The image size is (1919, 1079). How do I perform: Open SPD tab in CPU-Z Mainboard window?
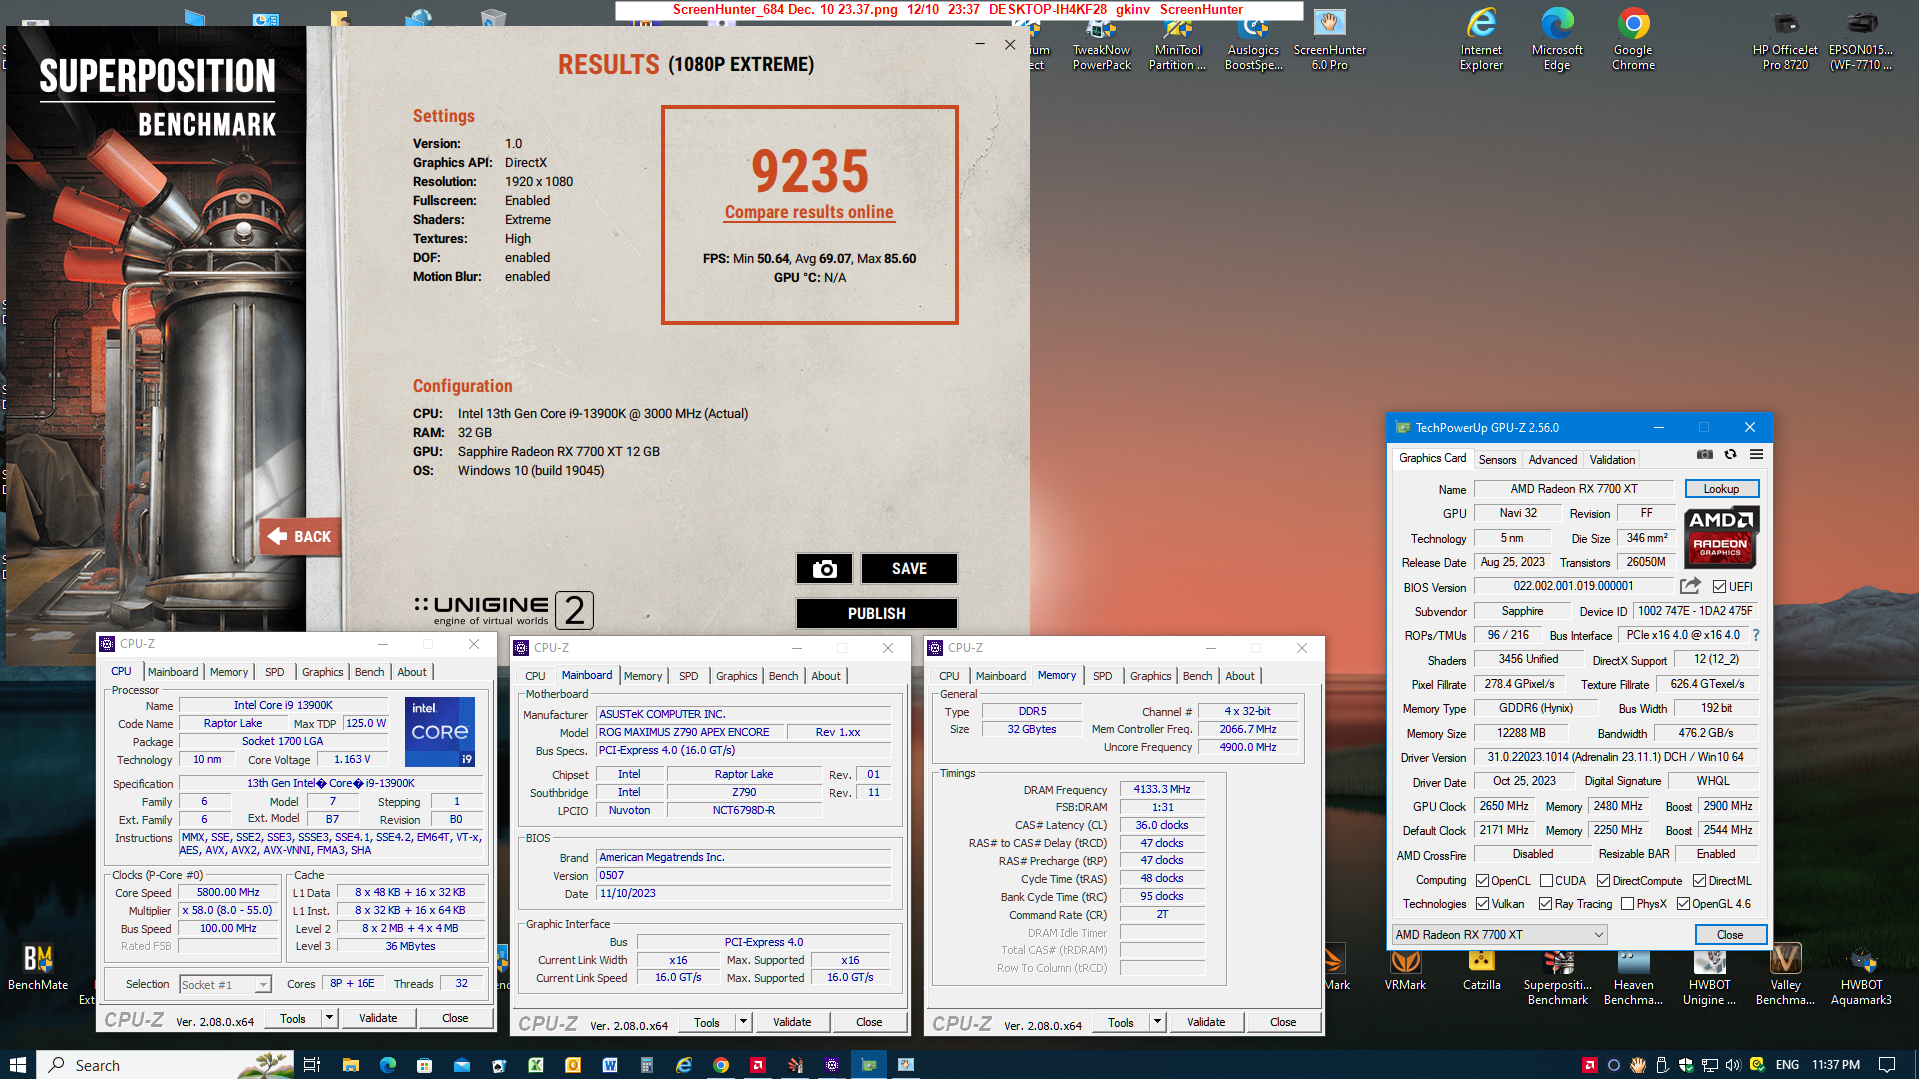[688, 676]
